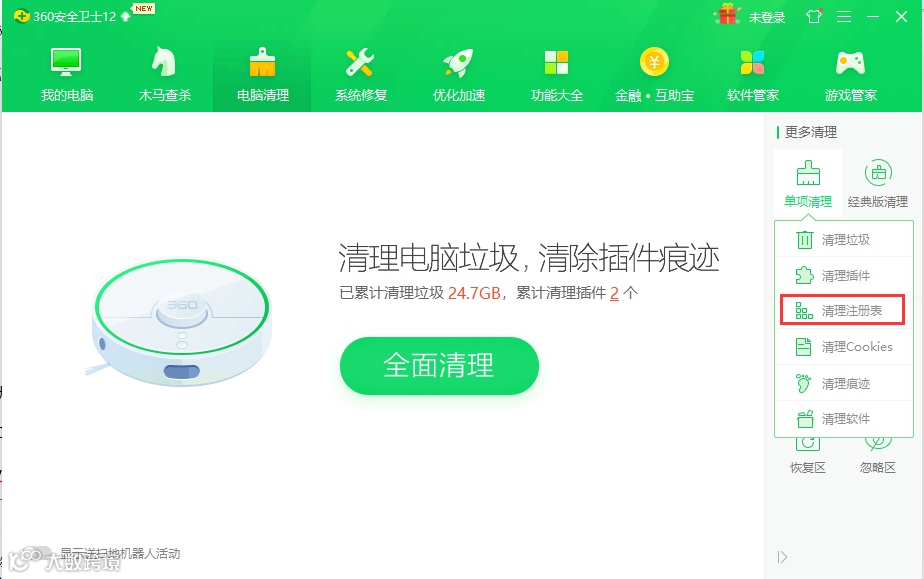Collapse sidebar with bottom arrow
The height and width of the screenshot is (579, 924).
coord(782,557)
